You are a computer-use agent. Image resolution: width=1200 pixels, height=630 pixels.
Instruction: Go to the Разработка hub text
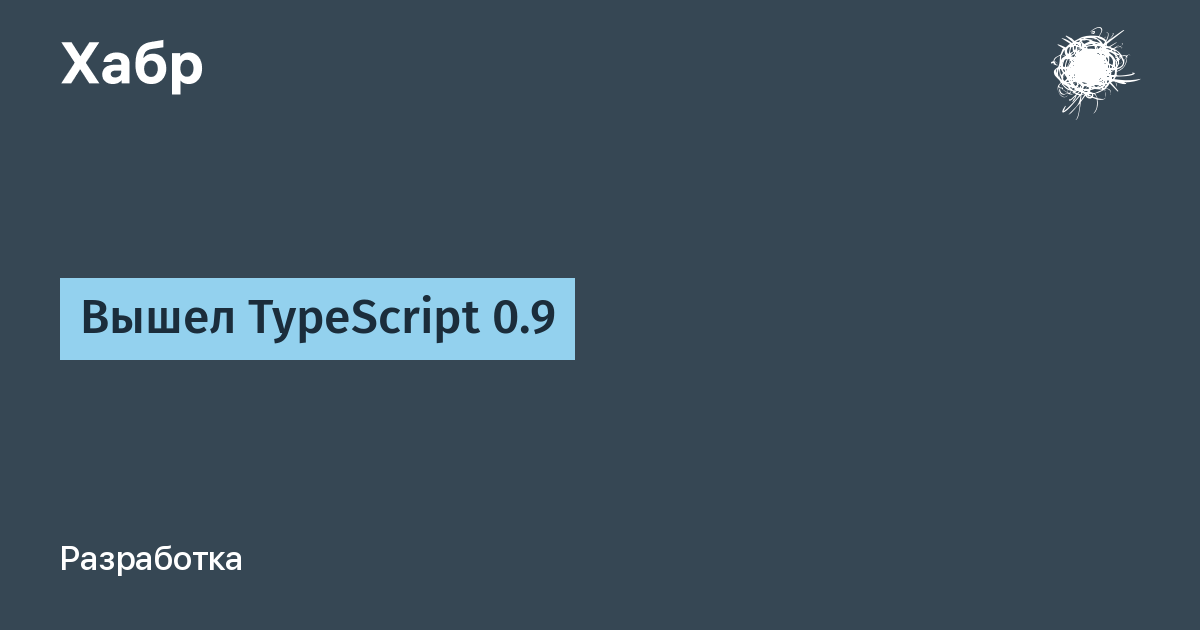pos(151,559)
